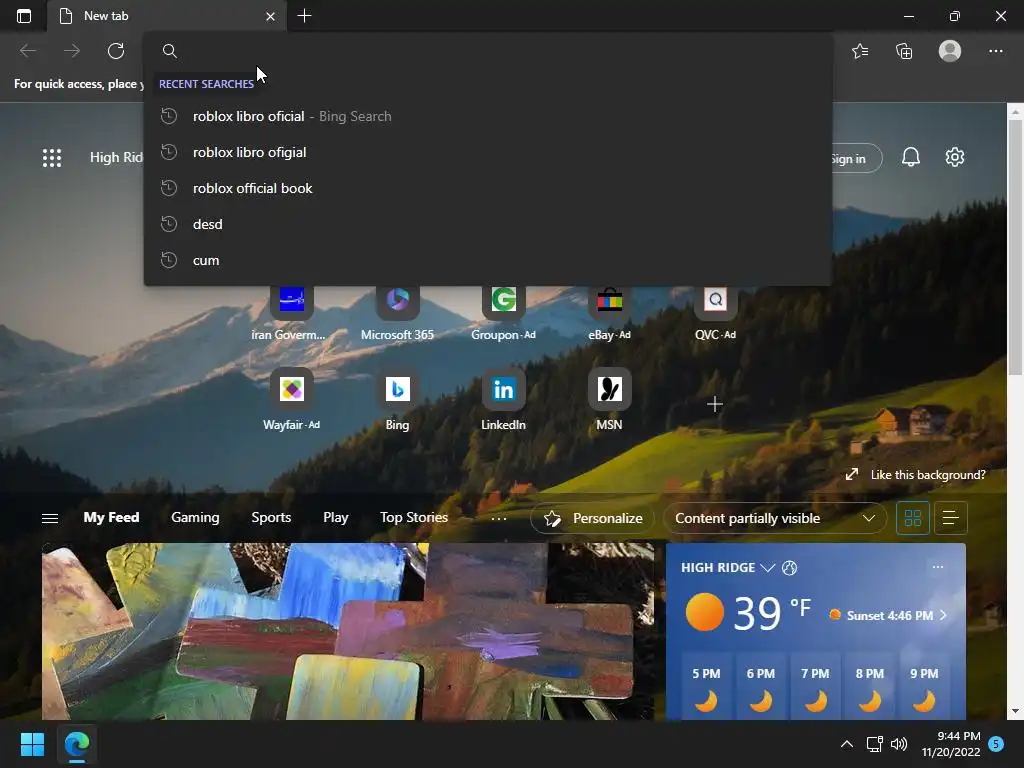This screenshot has height=768, width=1024.
Task: Click the weather card globe icon
Action: [x=790, y=568]
